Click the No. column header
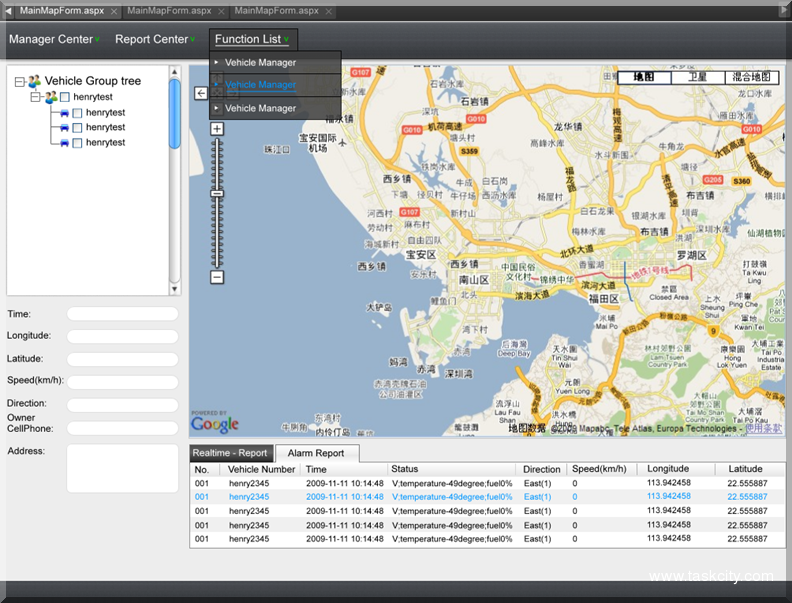The width and height of the screenshot is (792, 603). (202, 469)
